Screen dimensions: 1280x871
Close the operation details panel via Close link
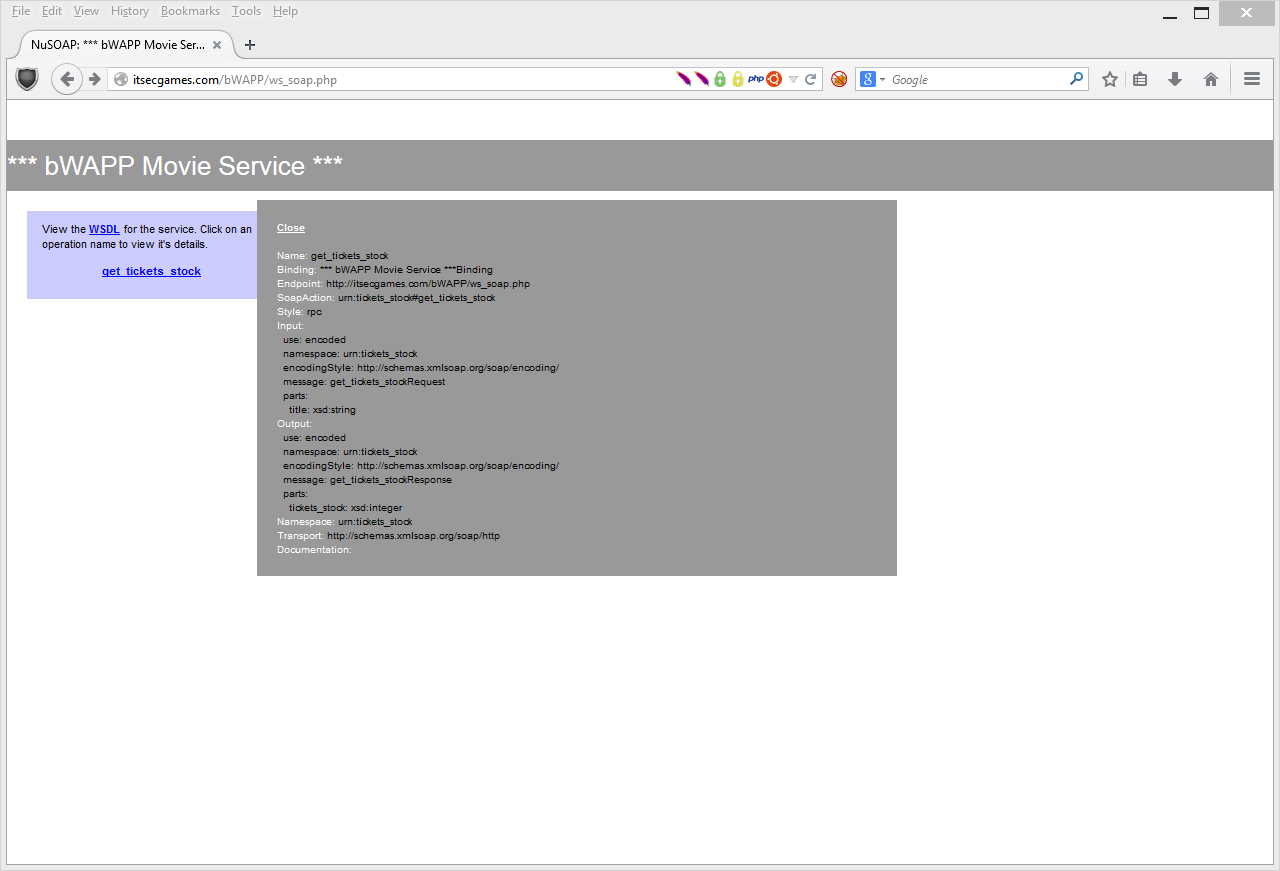point(291,228)
